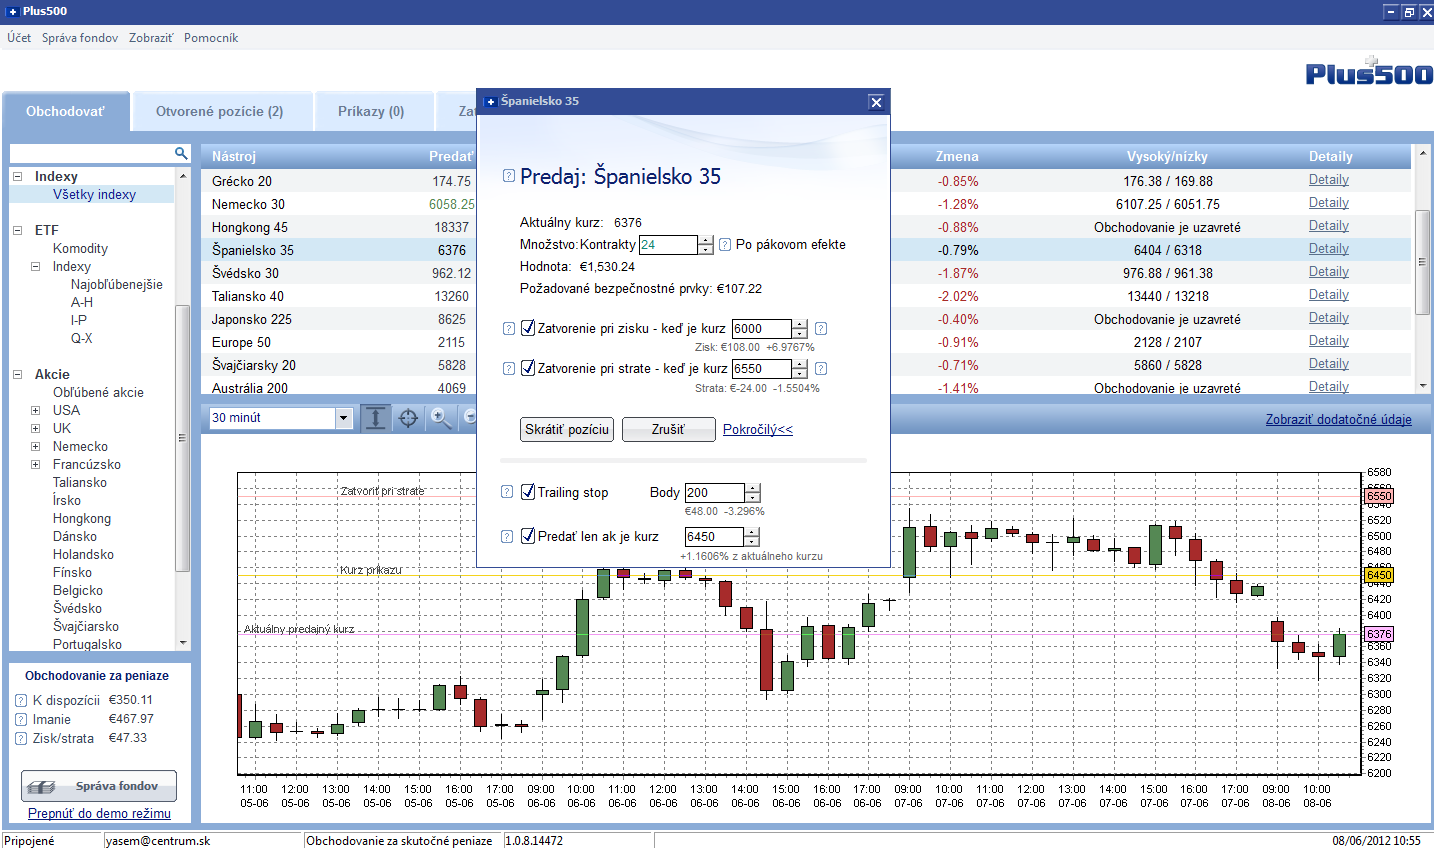
Task: Expand the Nemecko stocks node
Action: (x=35, y=447)
